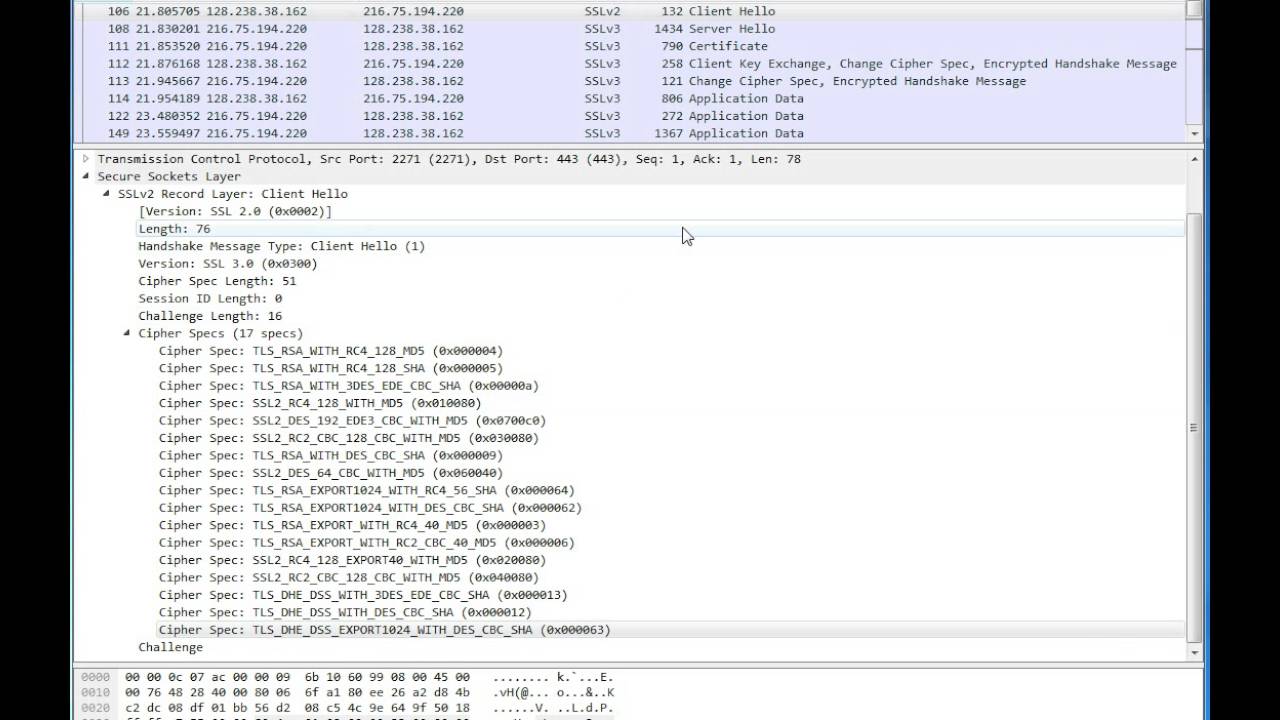1280x720 pixels.
Task: Select Session ID Length: 0 field
Action: (x=210, y=298)
